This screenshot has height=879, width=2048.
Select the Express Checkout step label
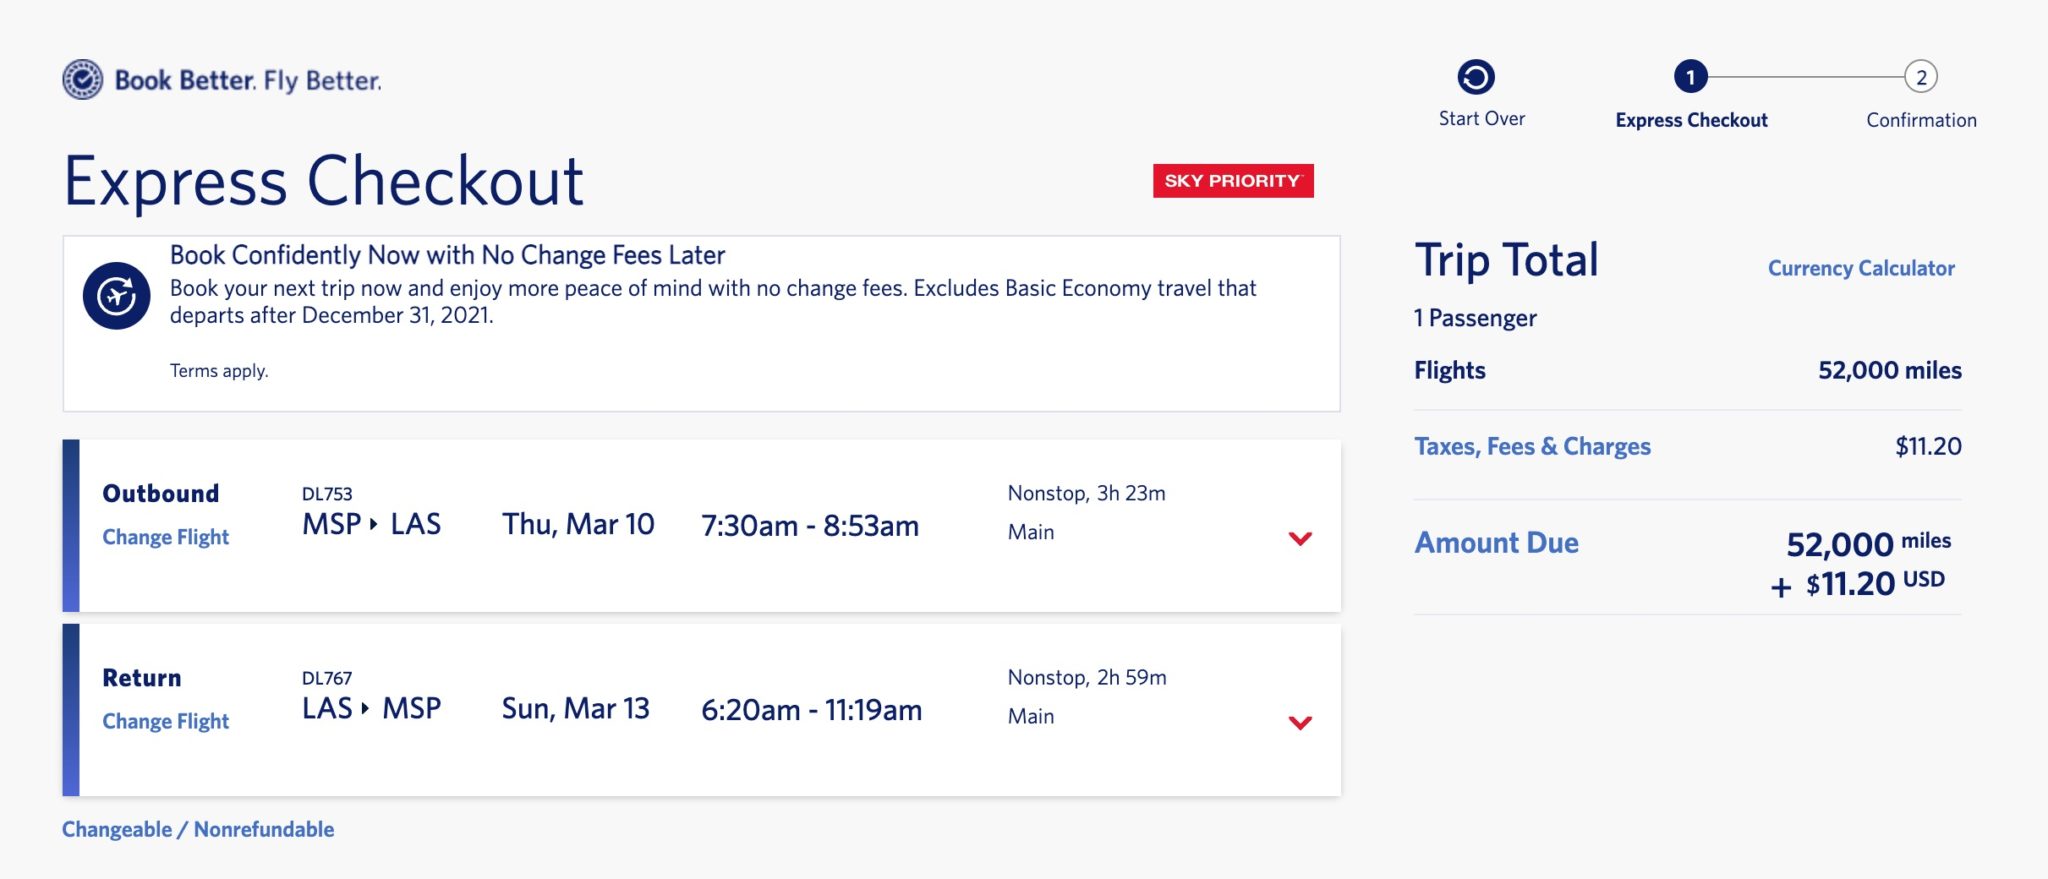(x=1692, y=120)
